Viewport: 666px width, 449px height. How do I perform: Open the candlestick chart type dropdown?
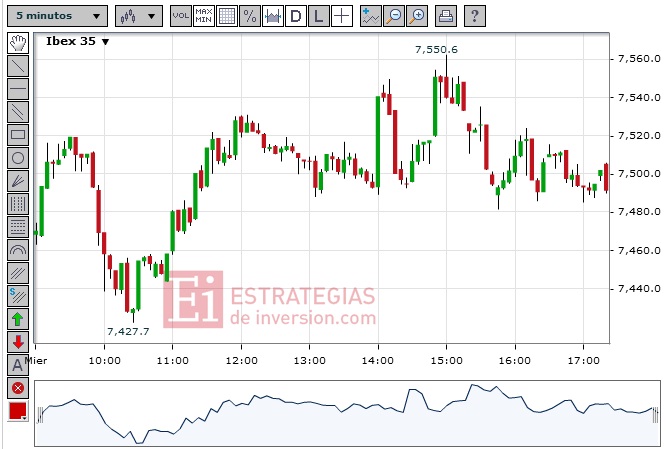point(138,16)
